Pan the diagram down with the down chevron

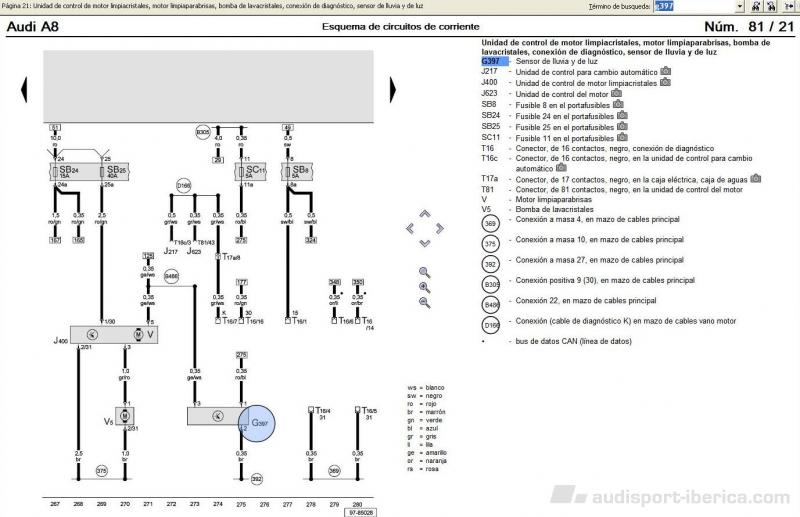click(425, 243)
